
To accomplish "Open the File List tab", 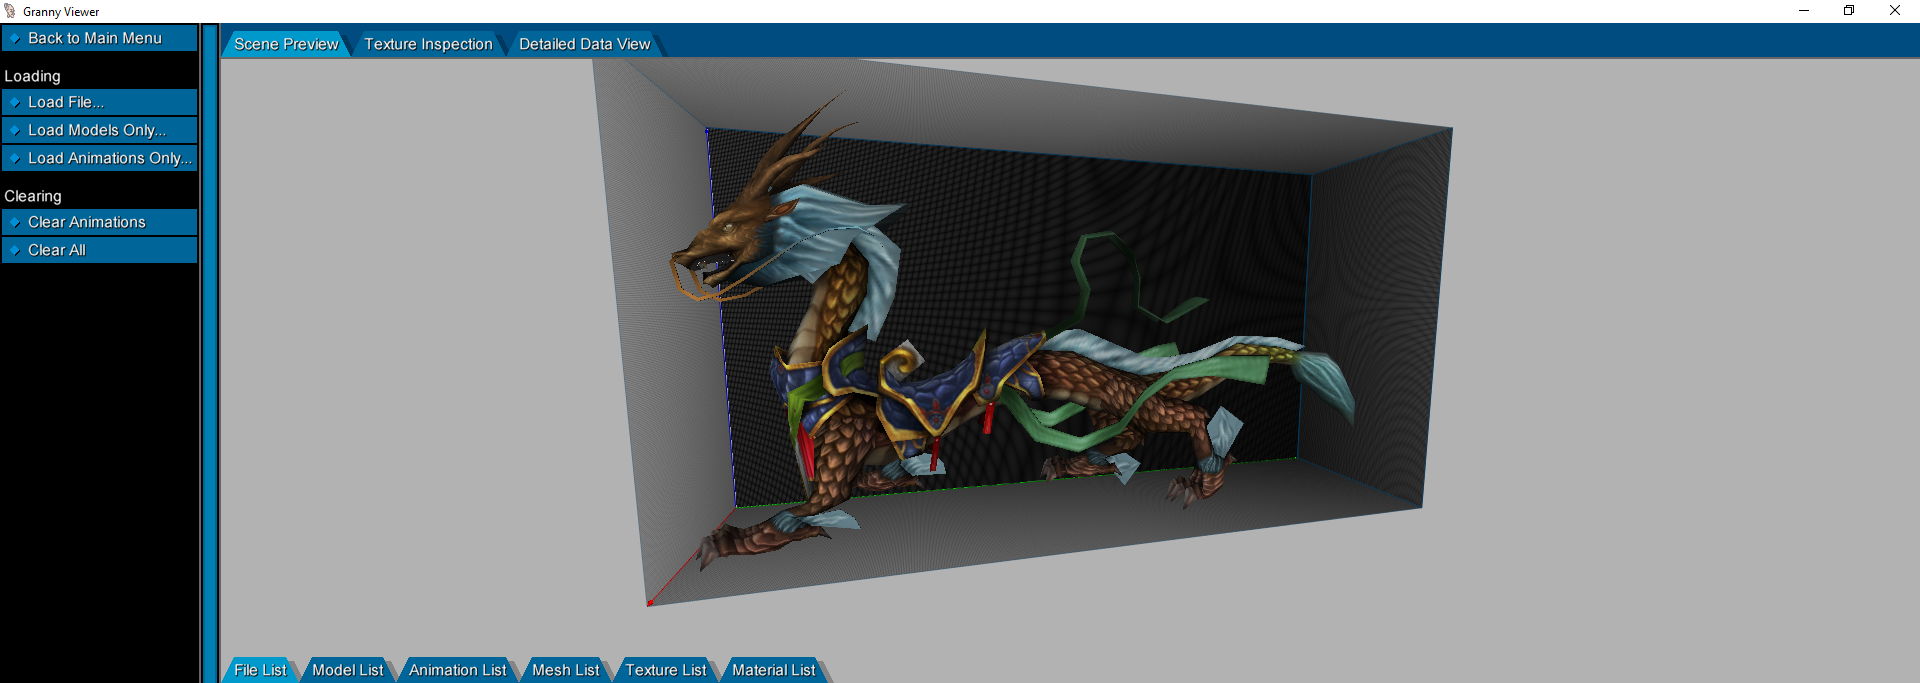I will [260, 670].
